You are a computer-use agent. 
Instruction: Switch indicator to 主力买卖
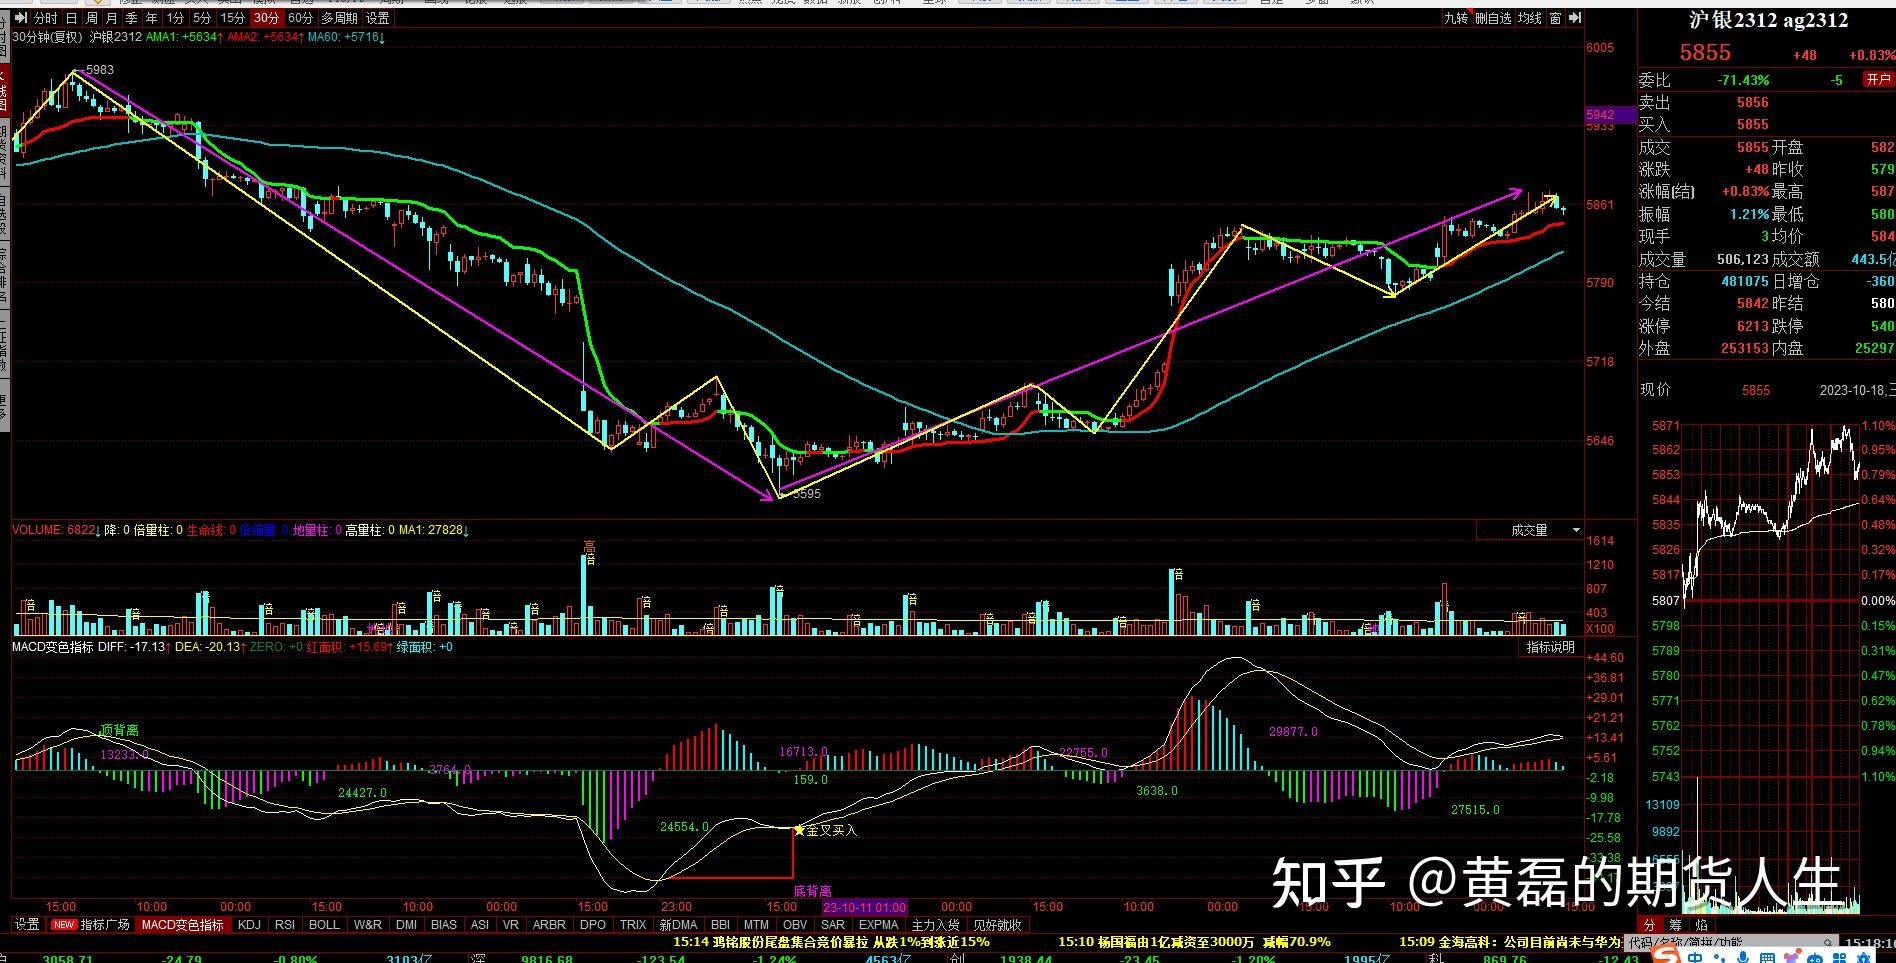pyautogui.click(x=935, y=925)
